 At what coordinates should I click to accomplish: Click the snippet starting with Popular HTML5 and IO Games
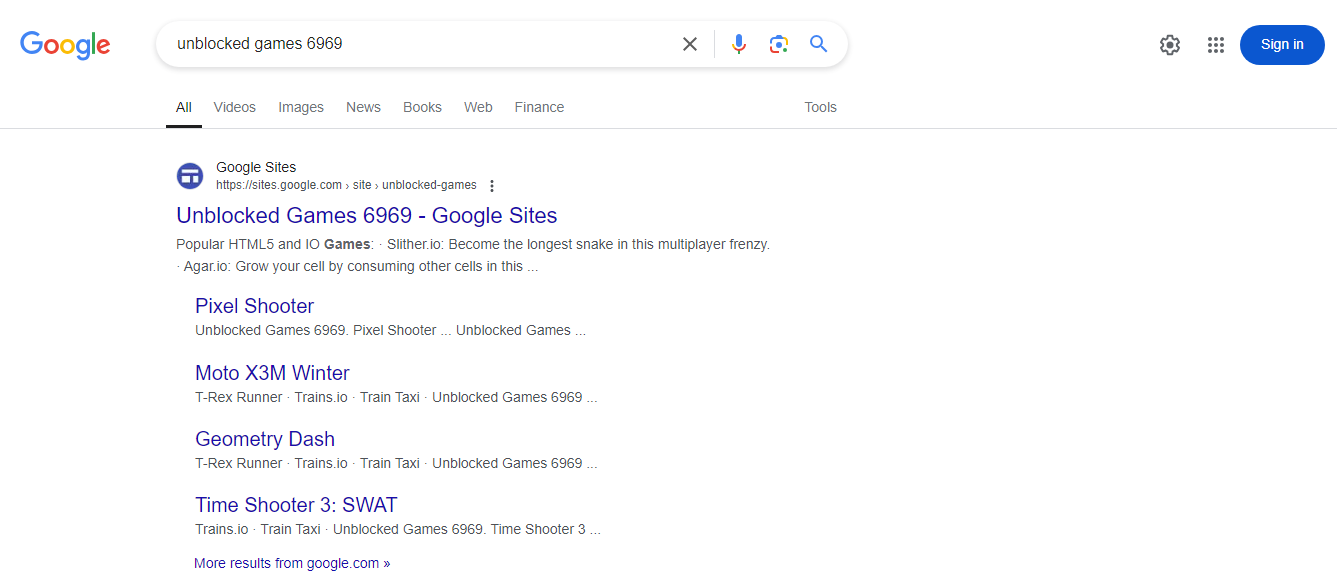[x=473, y=244]
